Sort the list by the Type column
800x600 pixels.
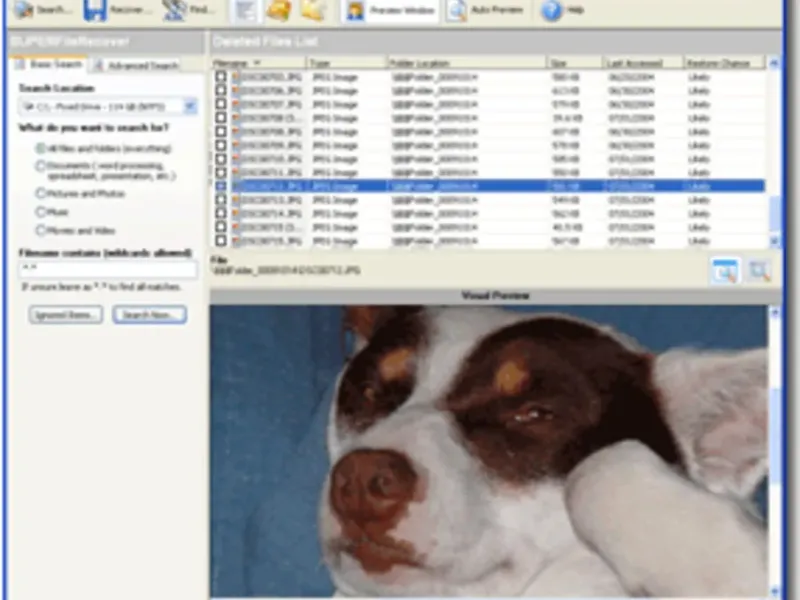click(346, 63)
